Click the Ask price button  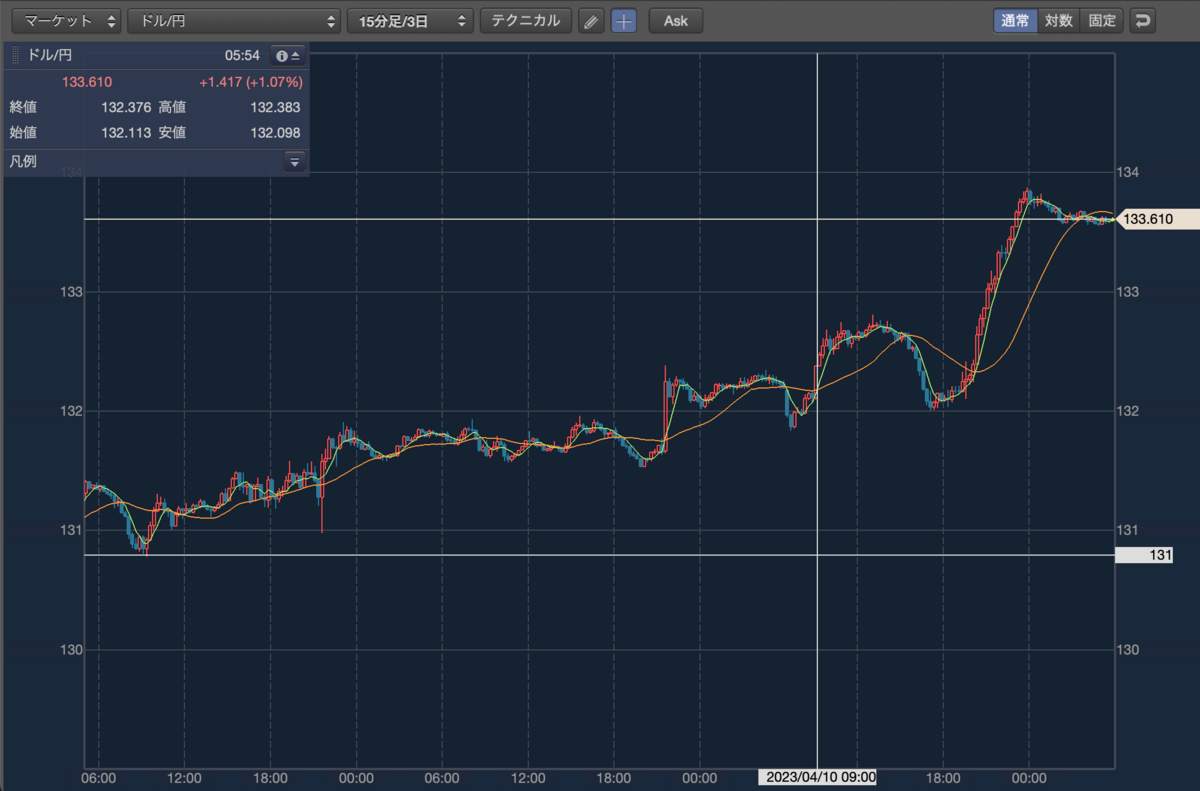676,21
